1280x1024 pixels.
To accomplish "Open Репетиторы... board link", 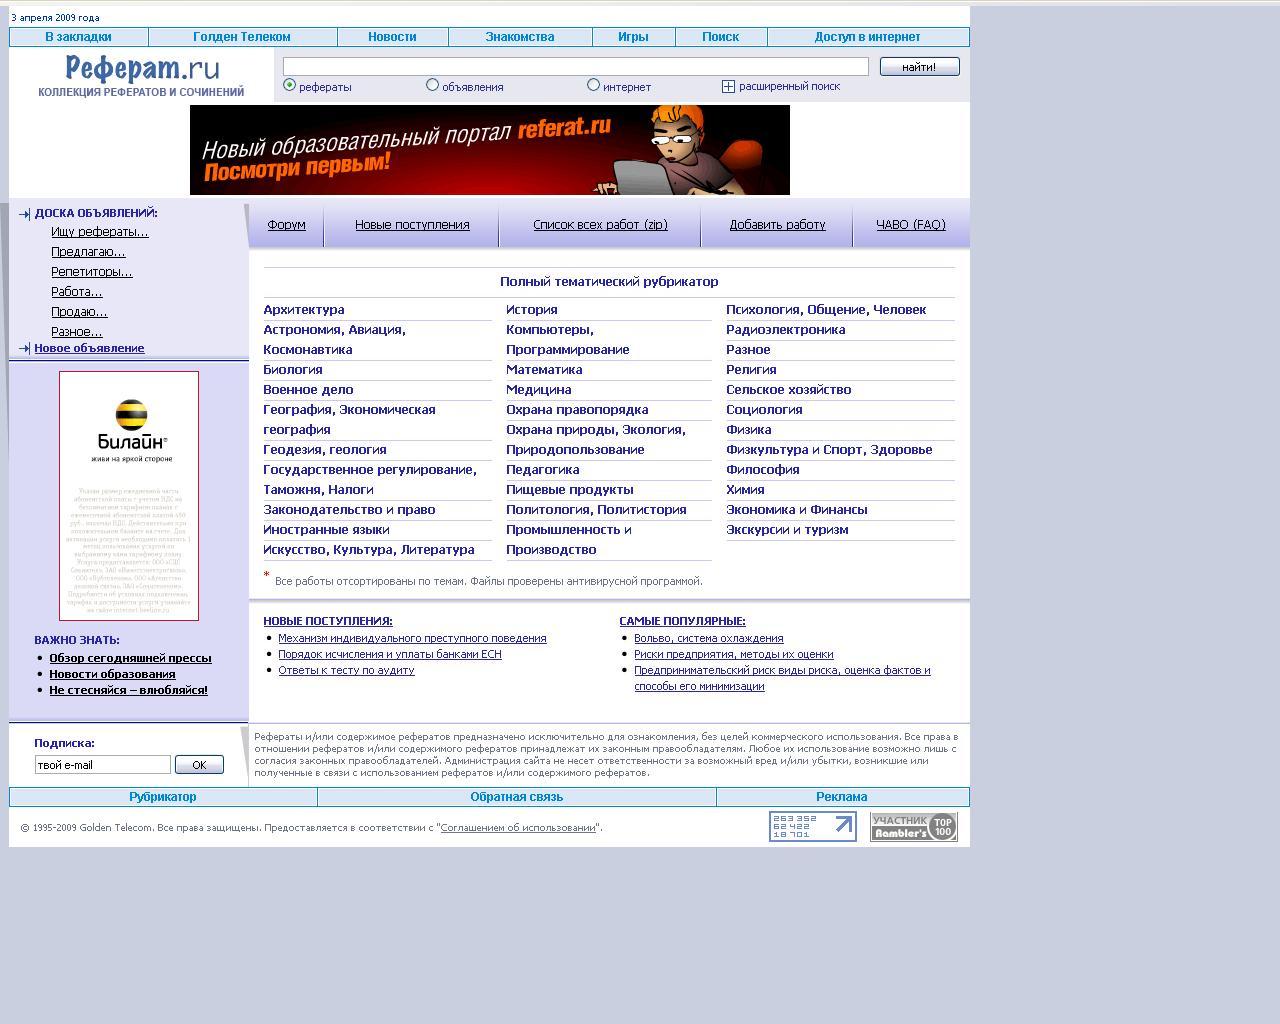I will 92,272.
